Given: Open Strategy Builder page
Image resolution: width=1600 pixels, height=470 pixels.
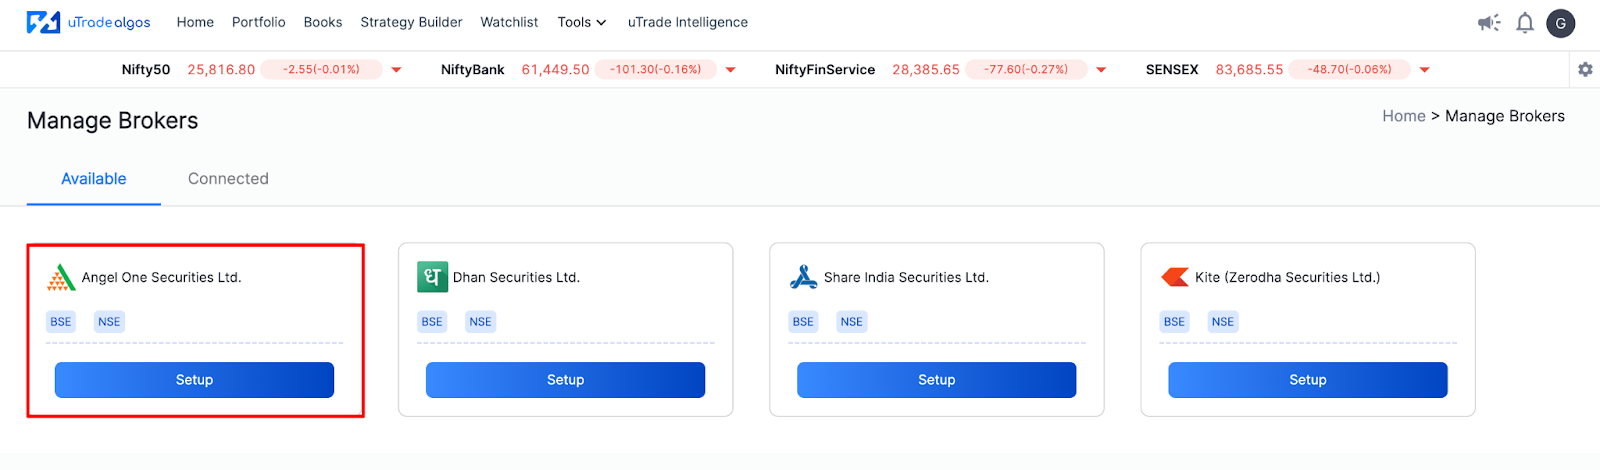Looking at the screenshot, I should (x=411, y=22).
